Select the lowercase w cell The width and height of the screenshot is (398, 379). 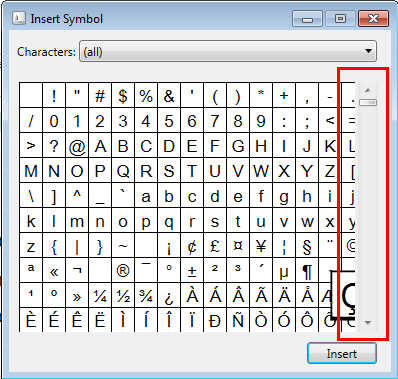pyautogui.click(x=307, y=221)
